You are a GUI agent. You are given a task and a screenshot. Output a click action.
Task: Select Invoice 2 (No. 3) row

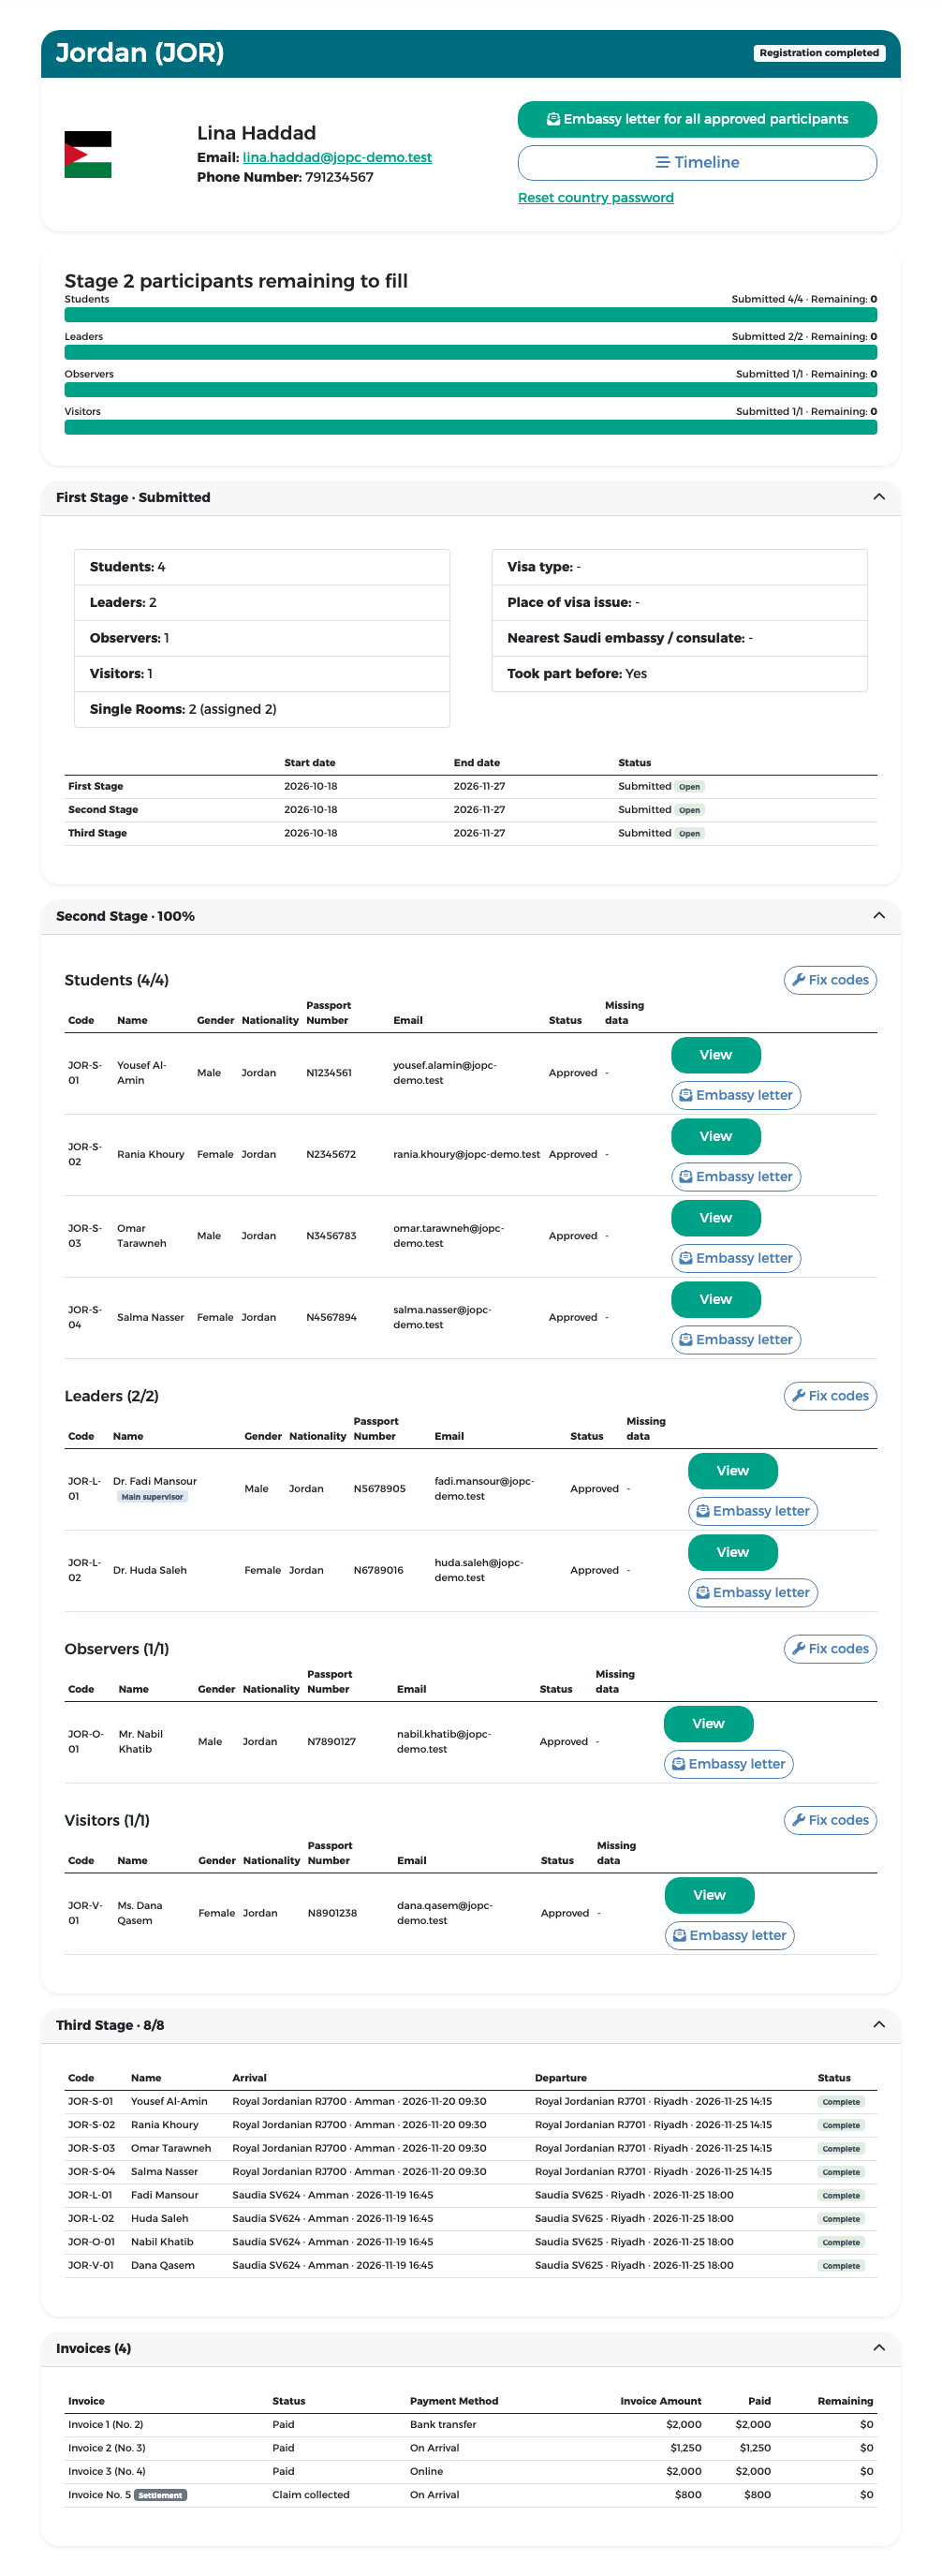click(471, 2448)
